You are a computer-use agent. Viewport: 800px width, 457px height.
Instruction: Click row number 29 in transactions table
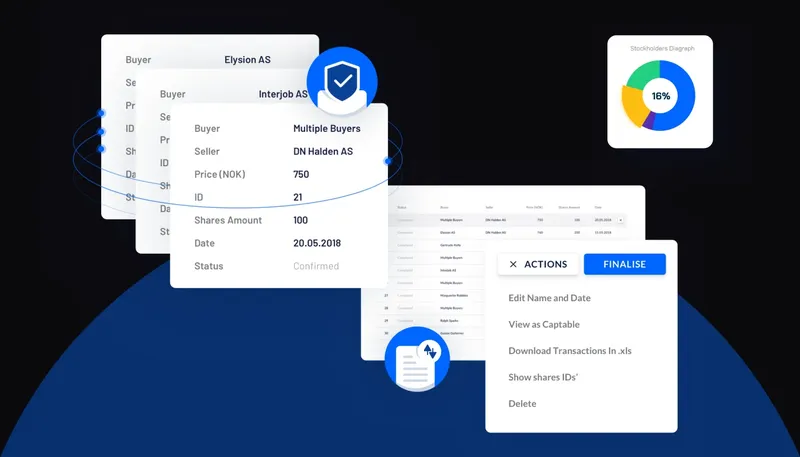coord(386,321)
